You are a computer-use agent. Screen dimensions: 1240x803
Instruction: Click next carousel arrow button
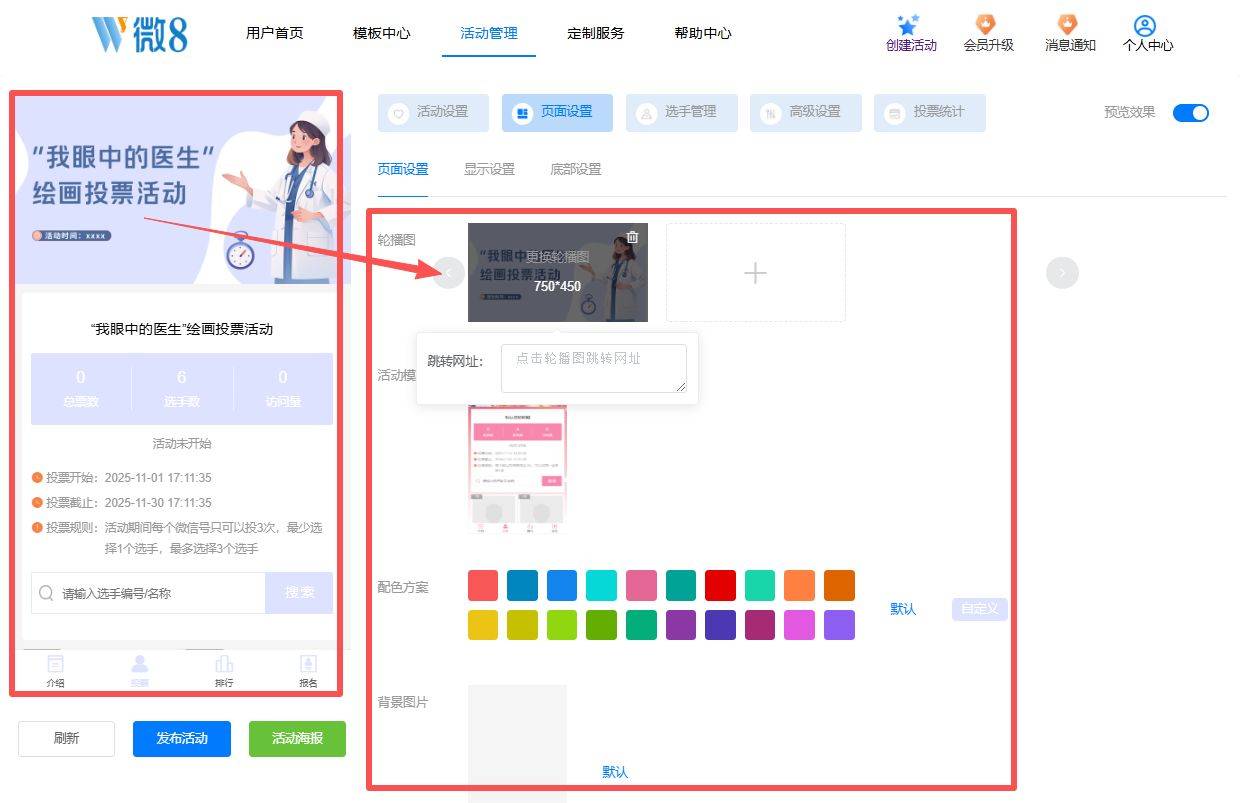pyautogui.click(x=1062, y=272)
